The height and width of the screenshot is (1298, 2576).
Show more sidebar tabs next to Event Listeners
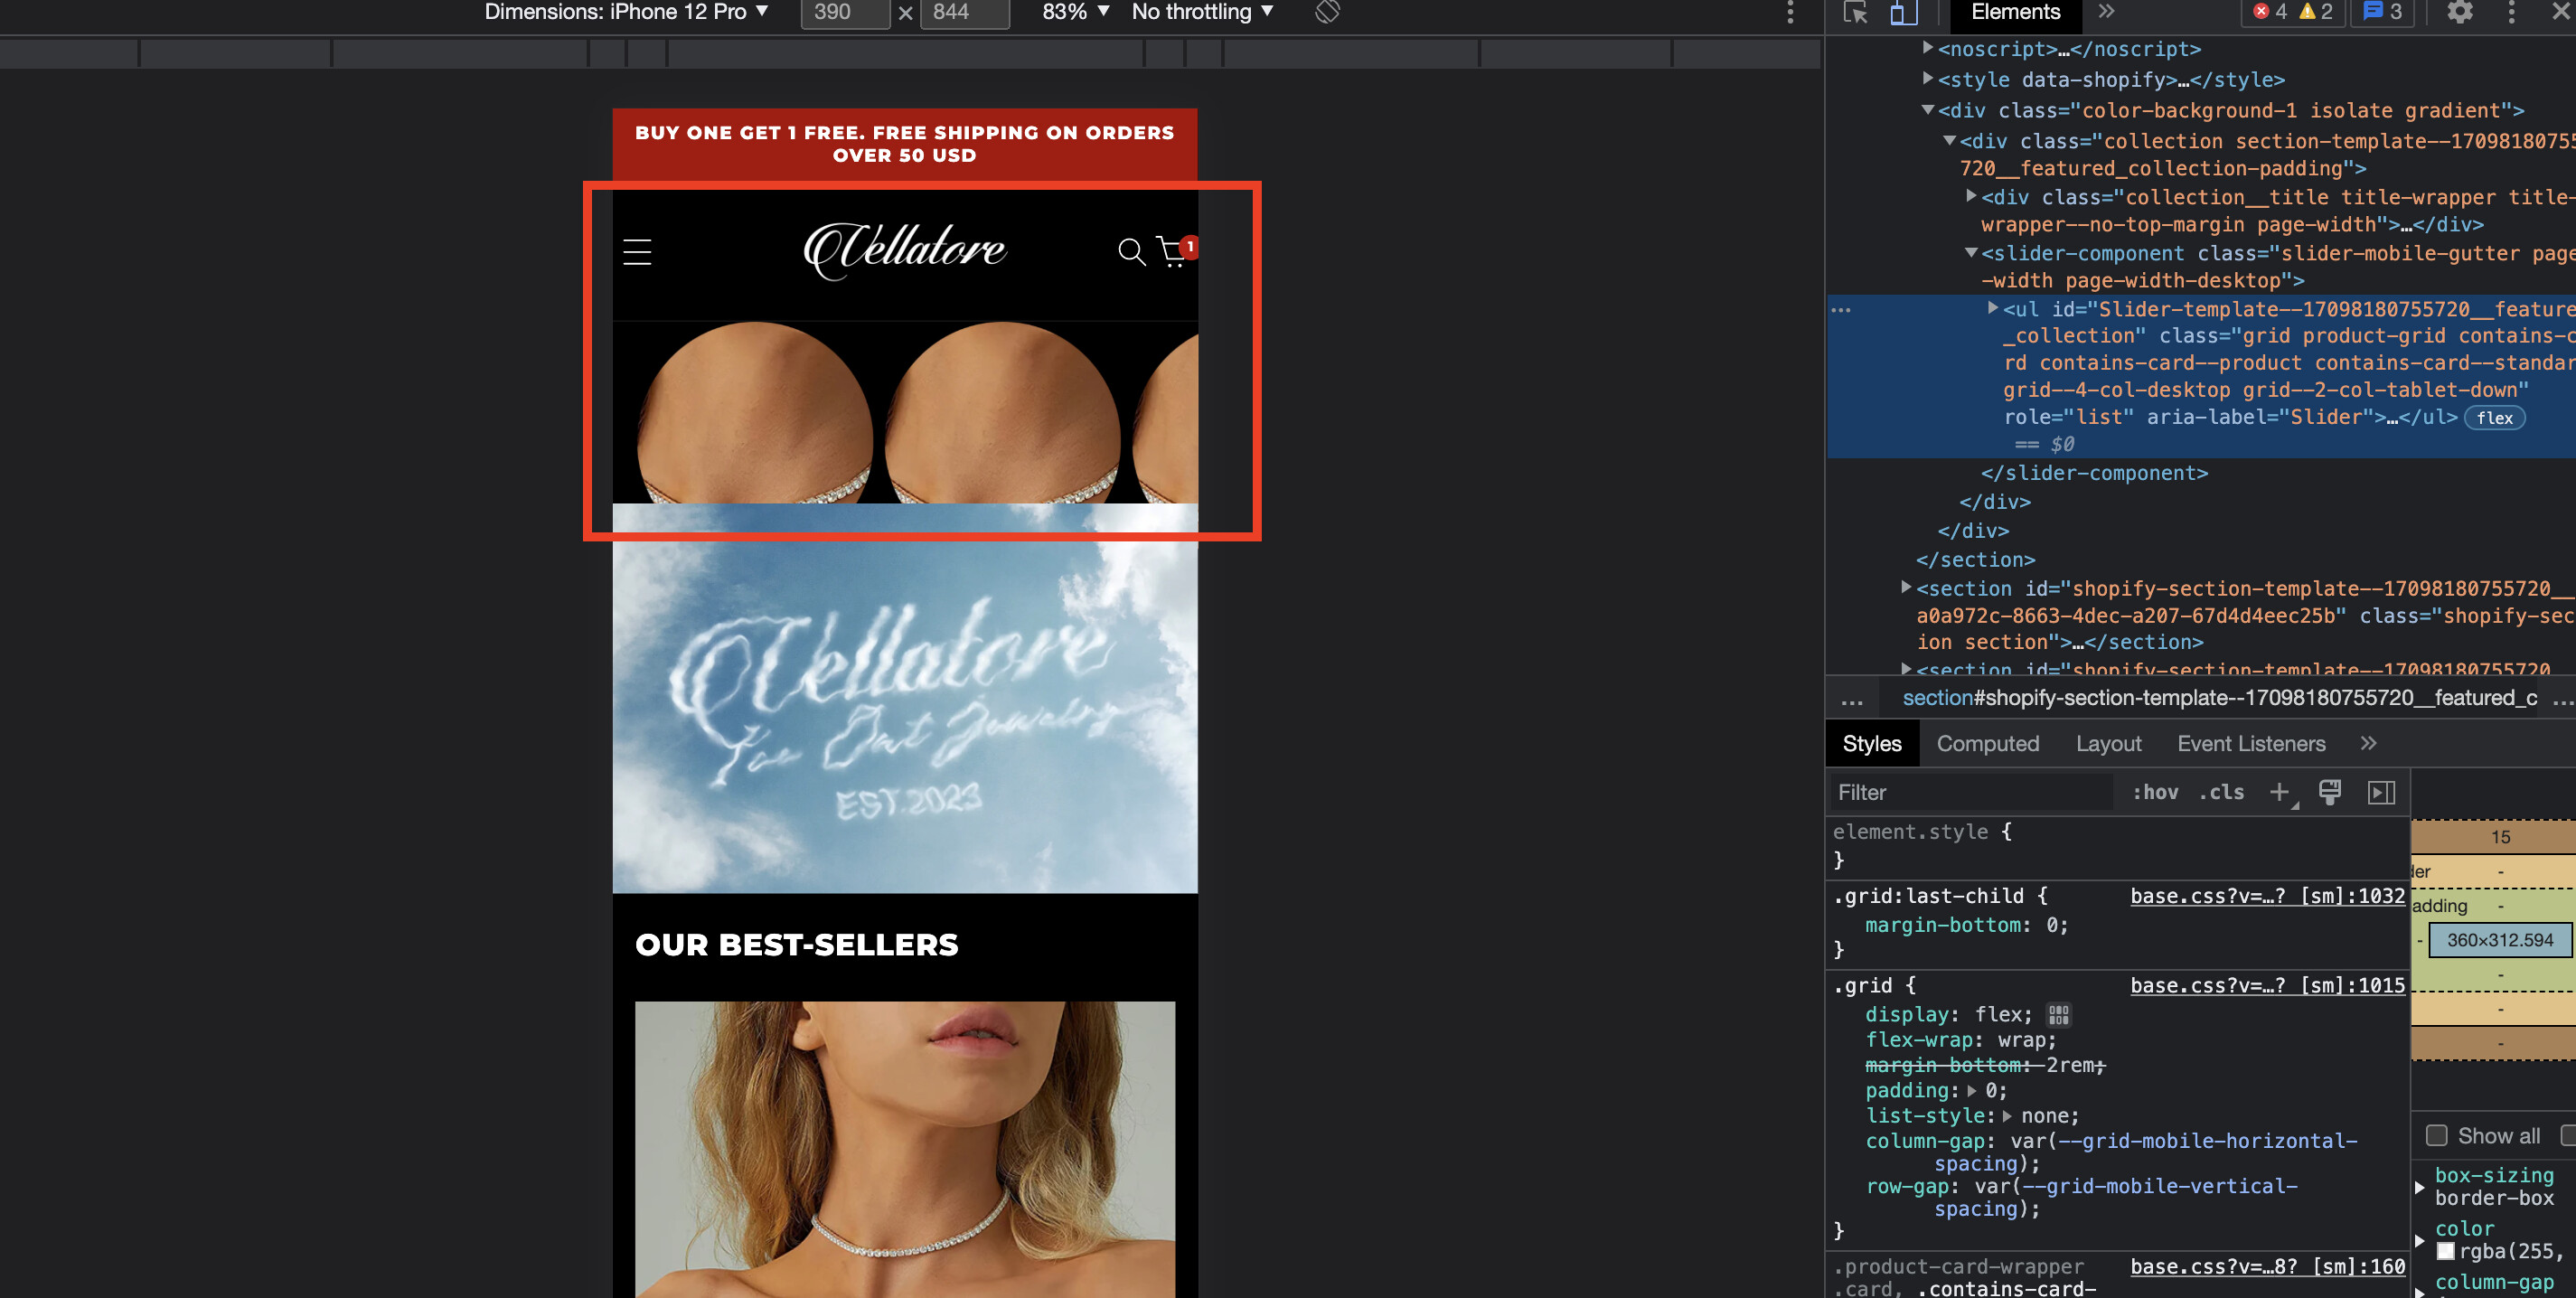point(2368,743)
